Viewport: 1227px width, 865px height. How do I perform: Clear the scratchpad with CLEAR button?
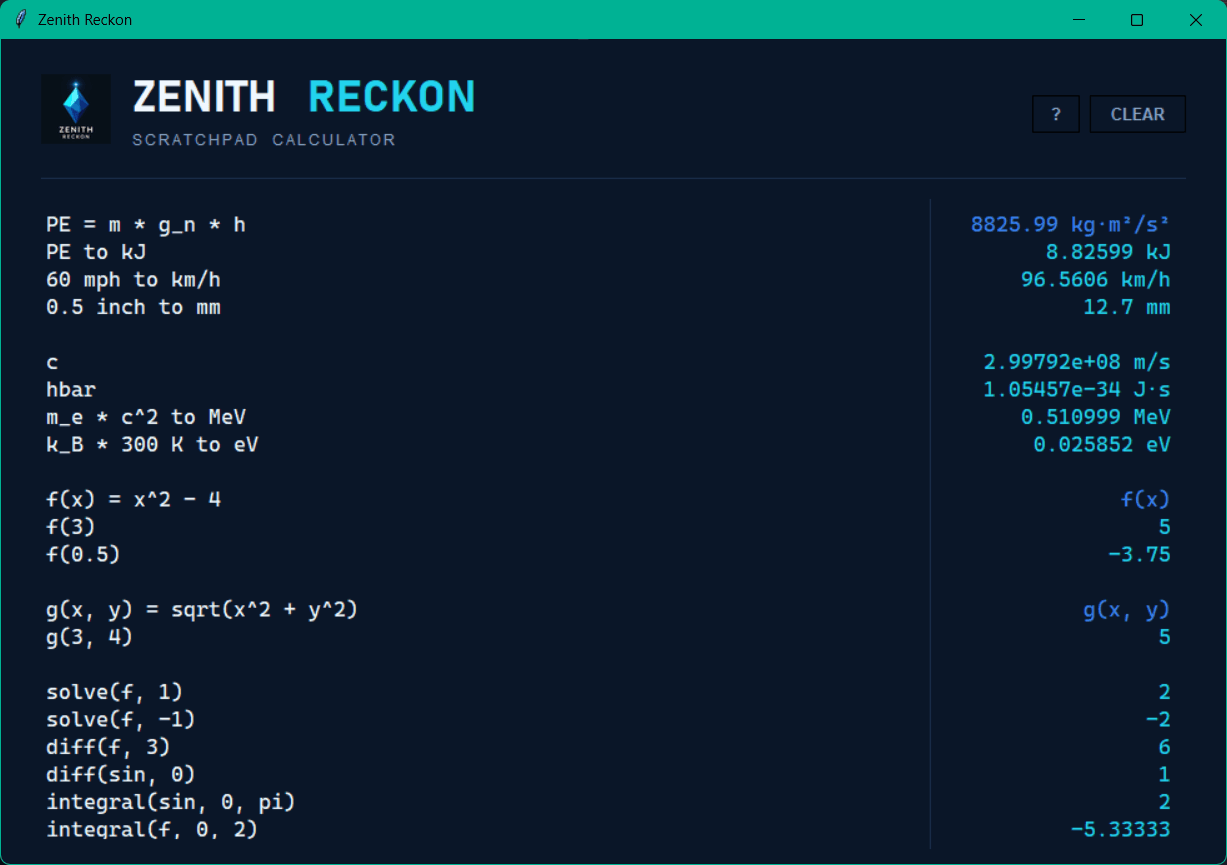[1138, 114]
